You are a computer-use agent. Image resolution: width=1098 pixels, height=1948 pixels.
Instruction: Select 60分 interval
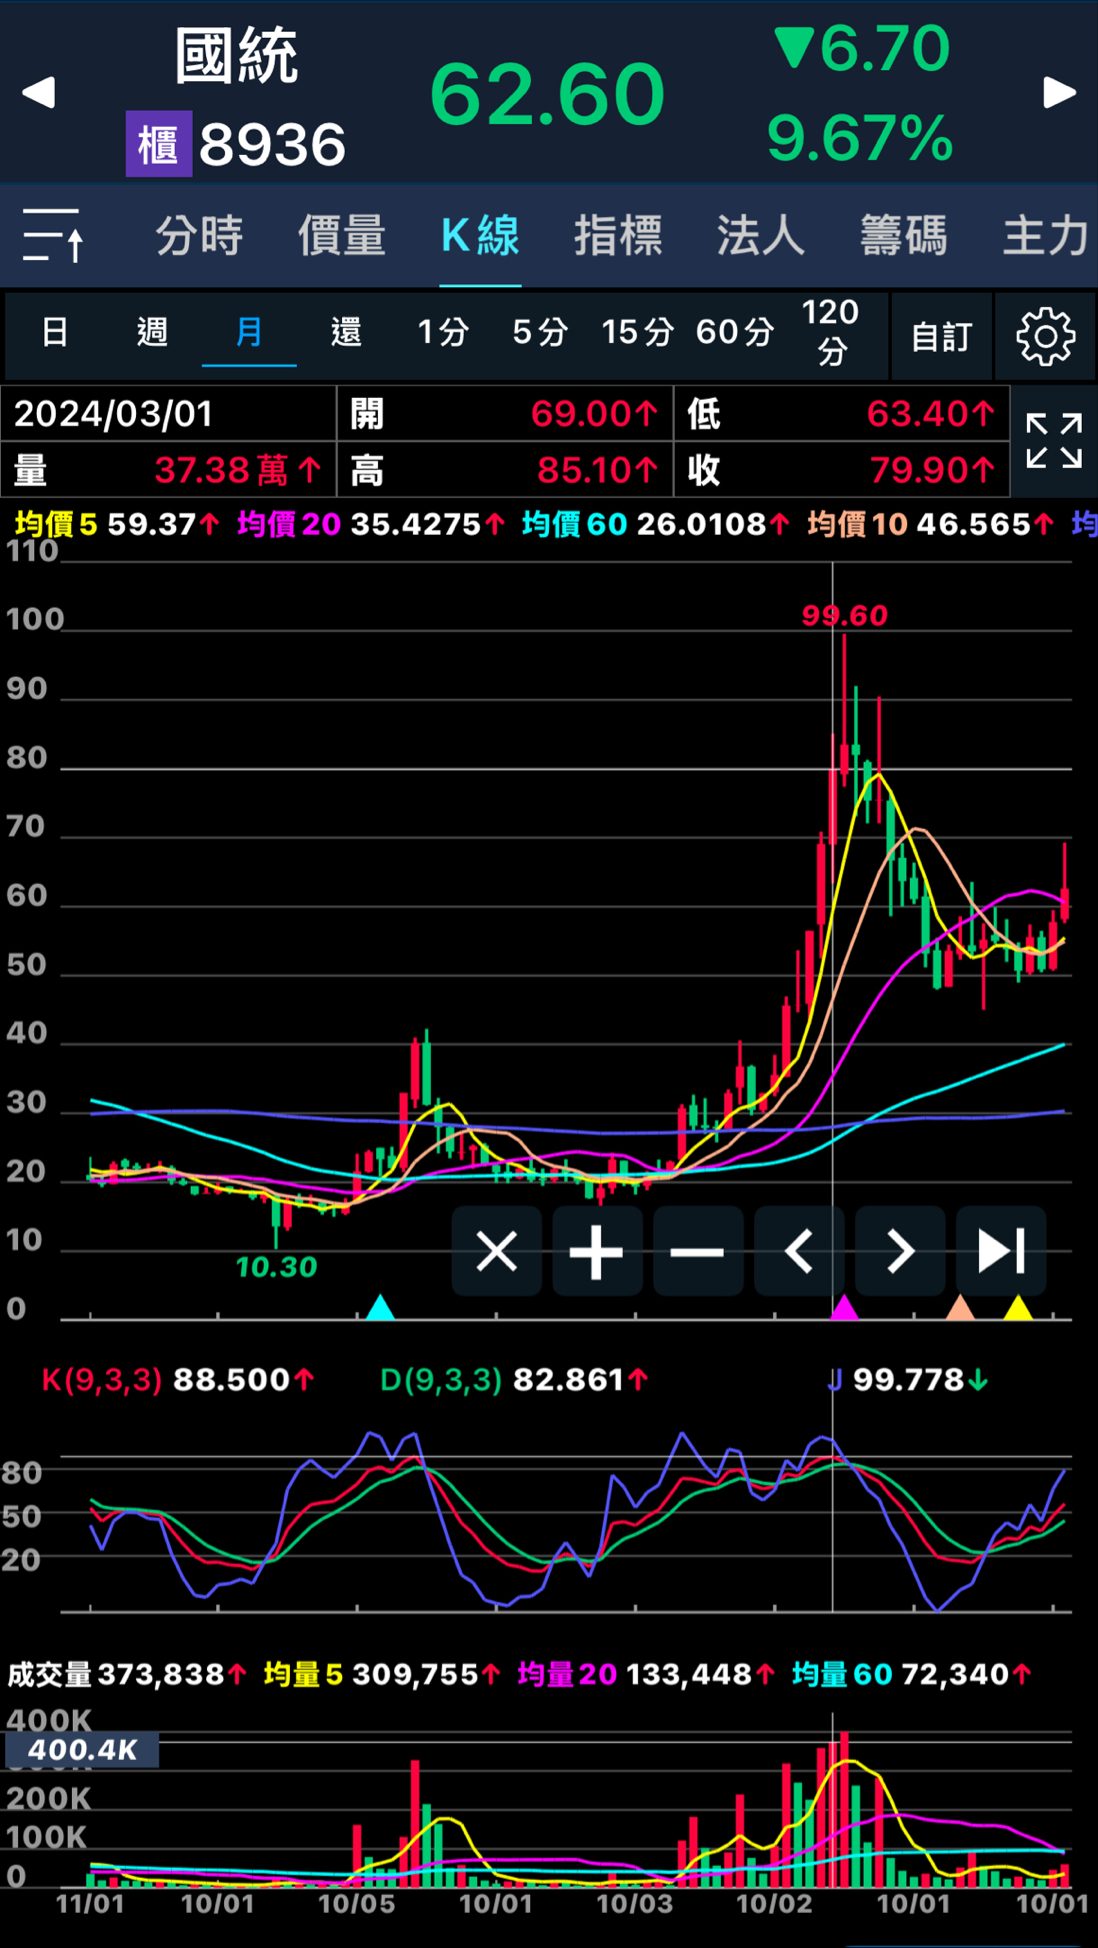coord(735,332)
